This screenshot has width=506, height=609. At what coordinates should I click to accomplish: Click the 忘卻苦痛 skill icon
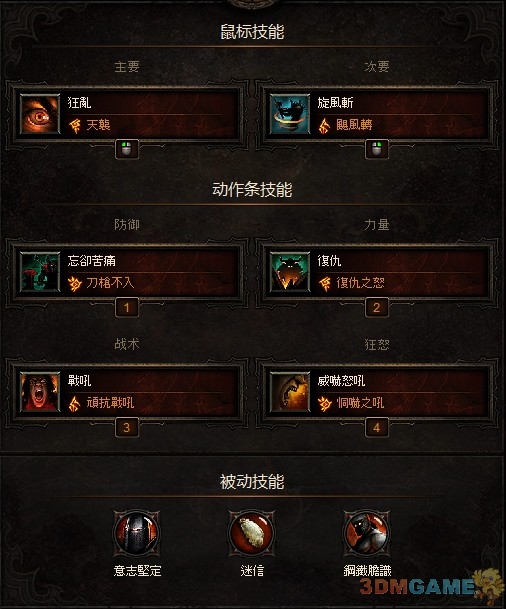pyautogui.click(x=40, y=272)
